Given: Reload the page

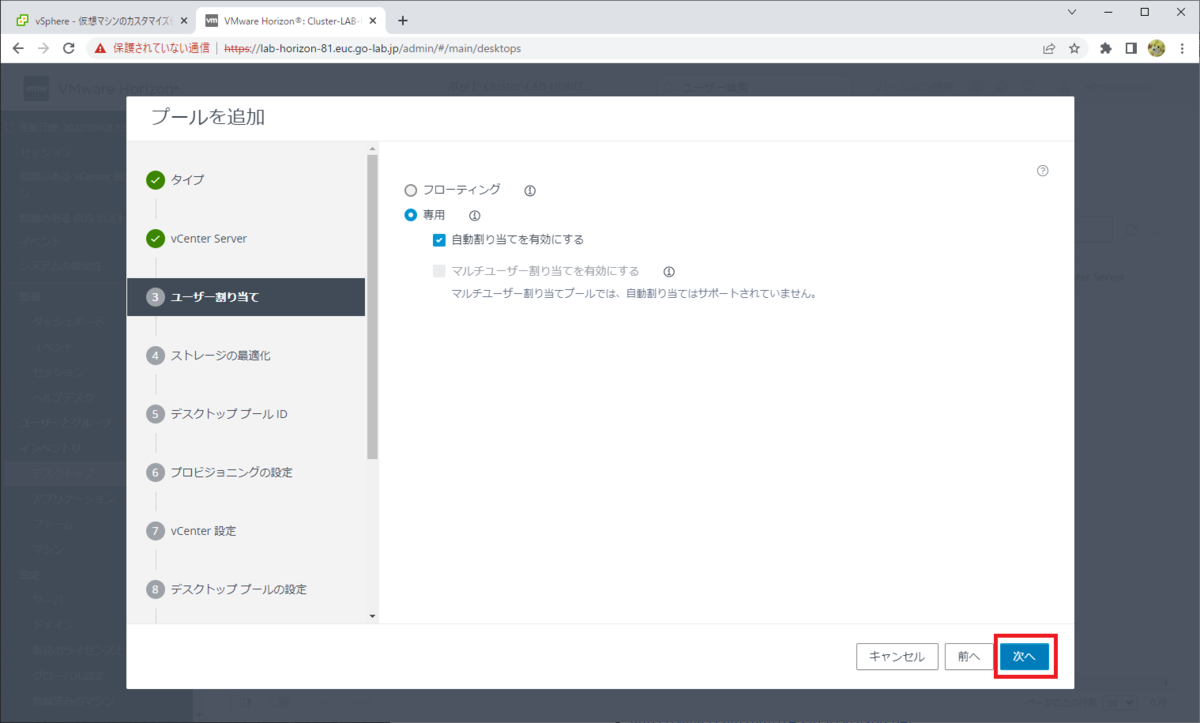Looking at the screenshot, I should [x=69, y=48].
